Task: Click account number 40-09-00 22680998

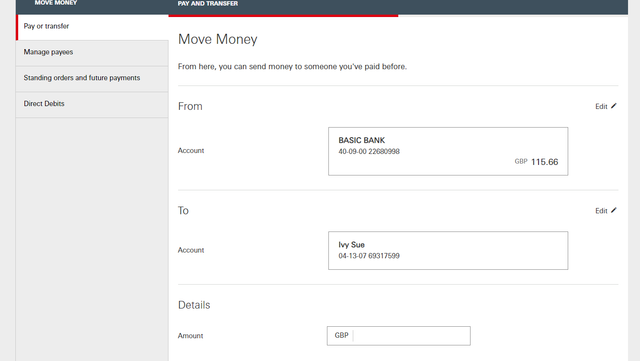Action: point(369,152)
